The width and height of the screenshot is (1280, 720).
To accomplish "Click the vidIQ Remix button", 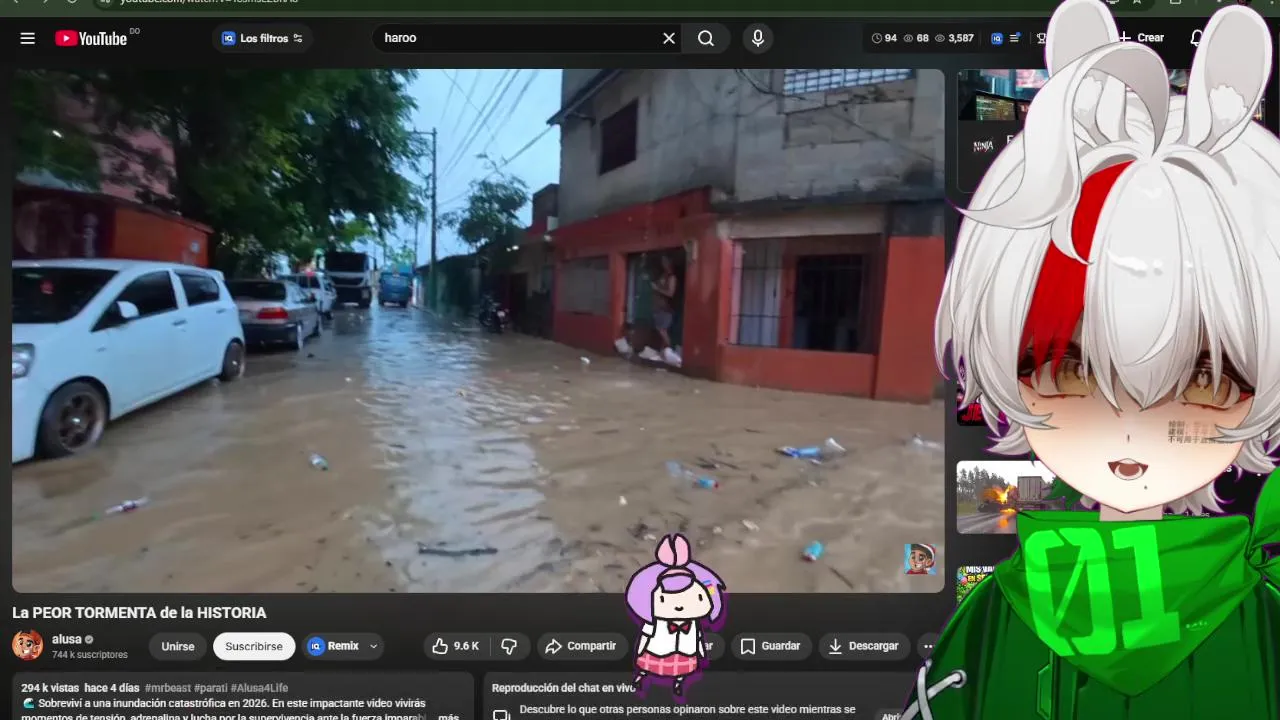I will click(x=333, y=646).
